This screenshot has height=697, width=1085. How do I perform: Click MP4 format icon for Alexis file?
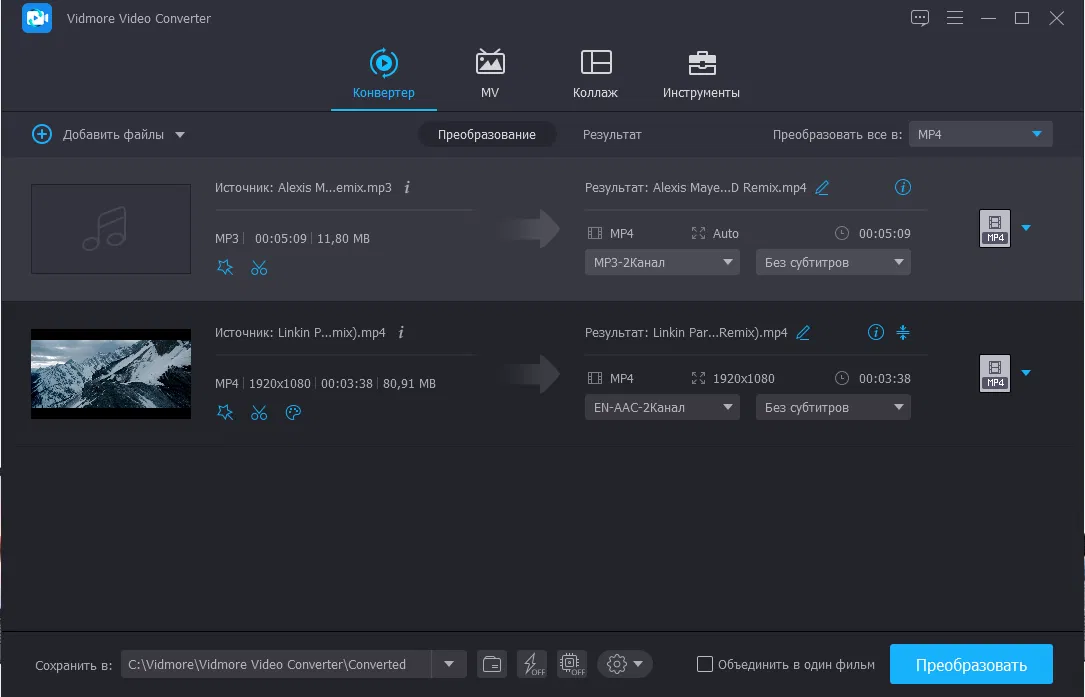[994, 228]
